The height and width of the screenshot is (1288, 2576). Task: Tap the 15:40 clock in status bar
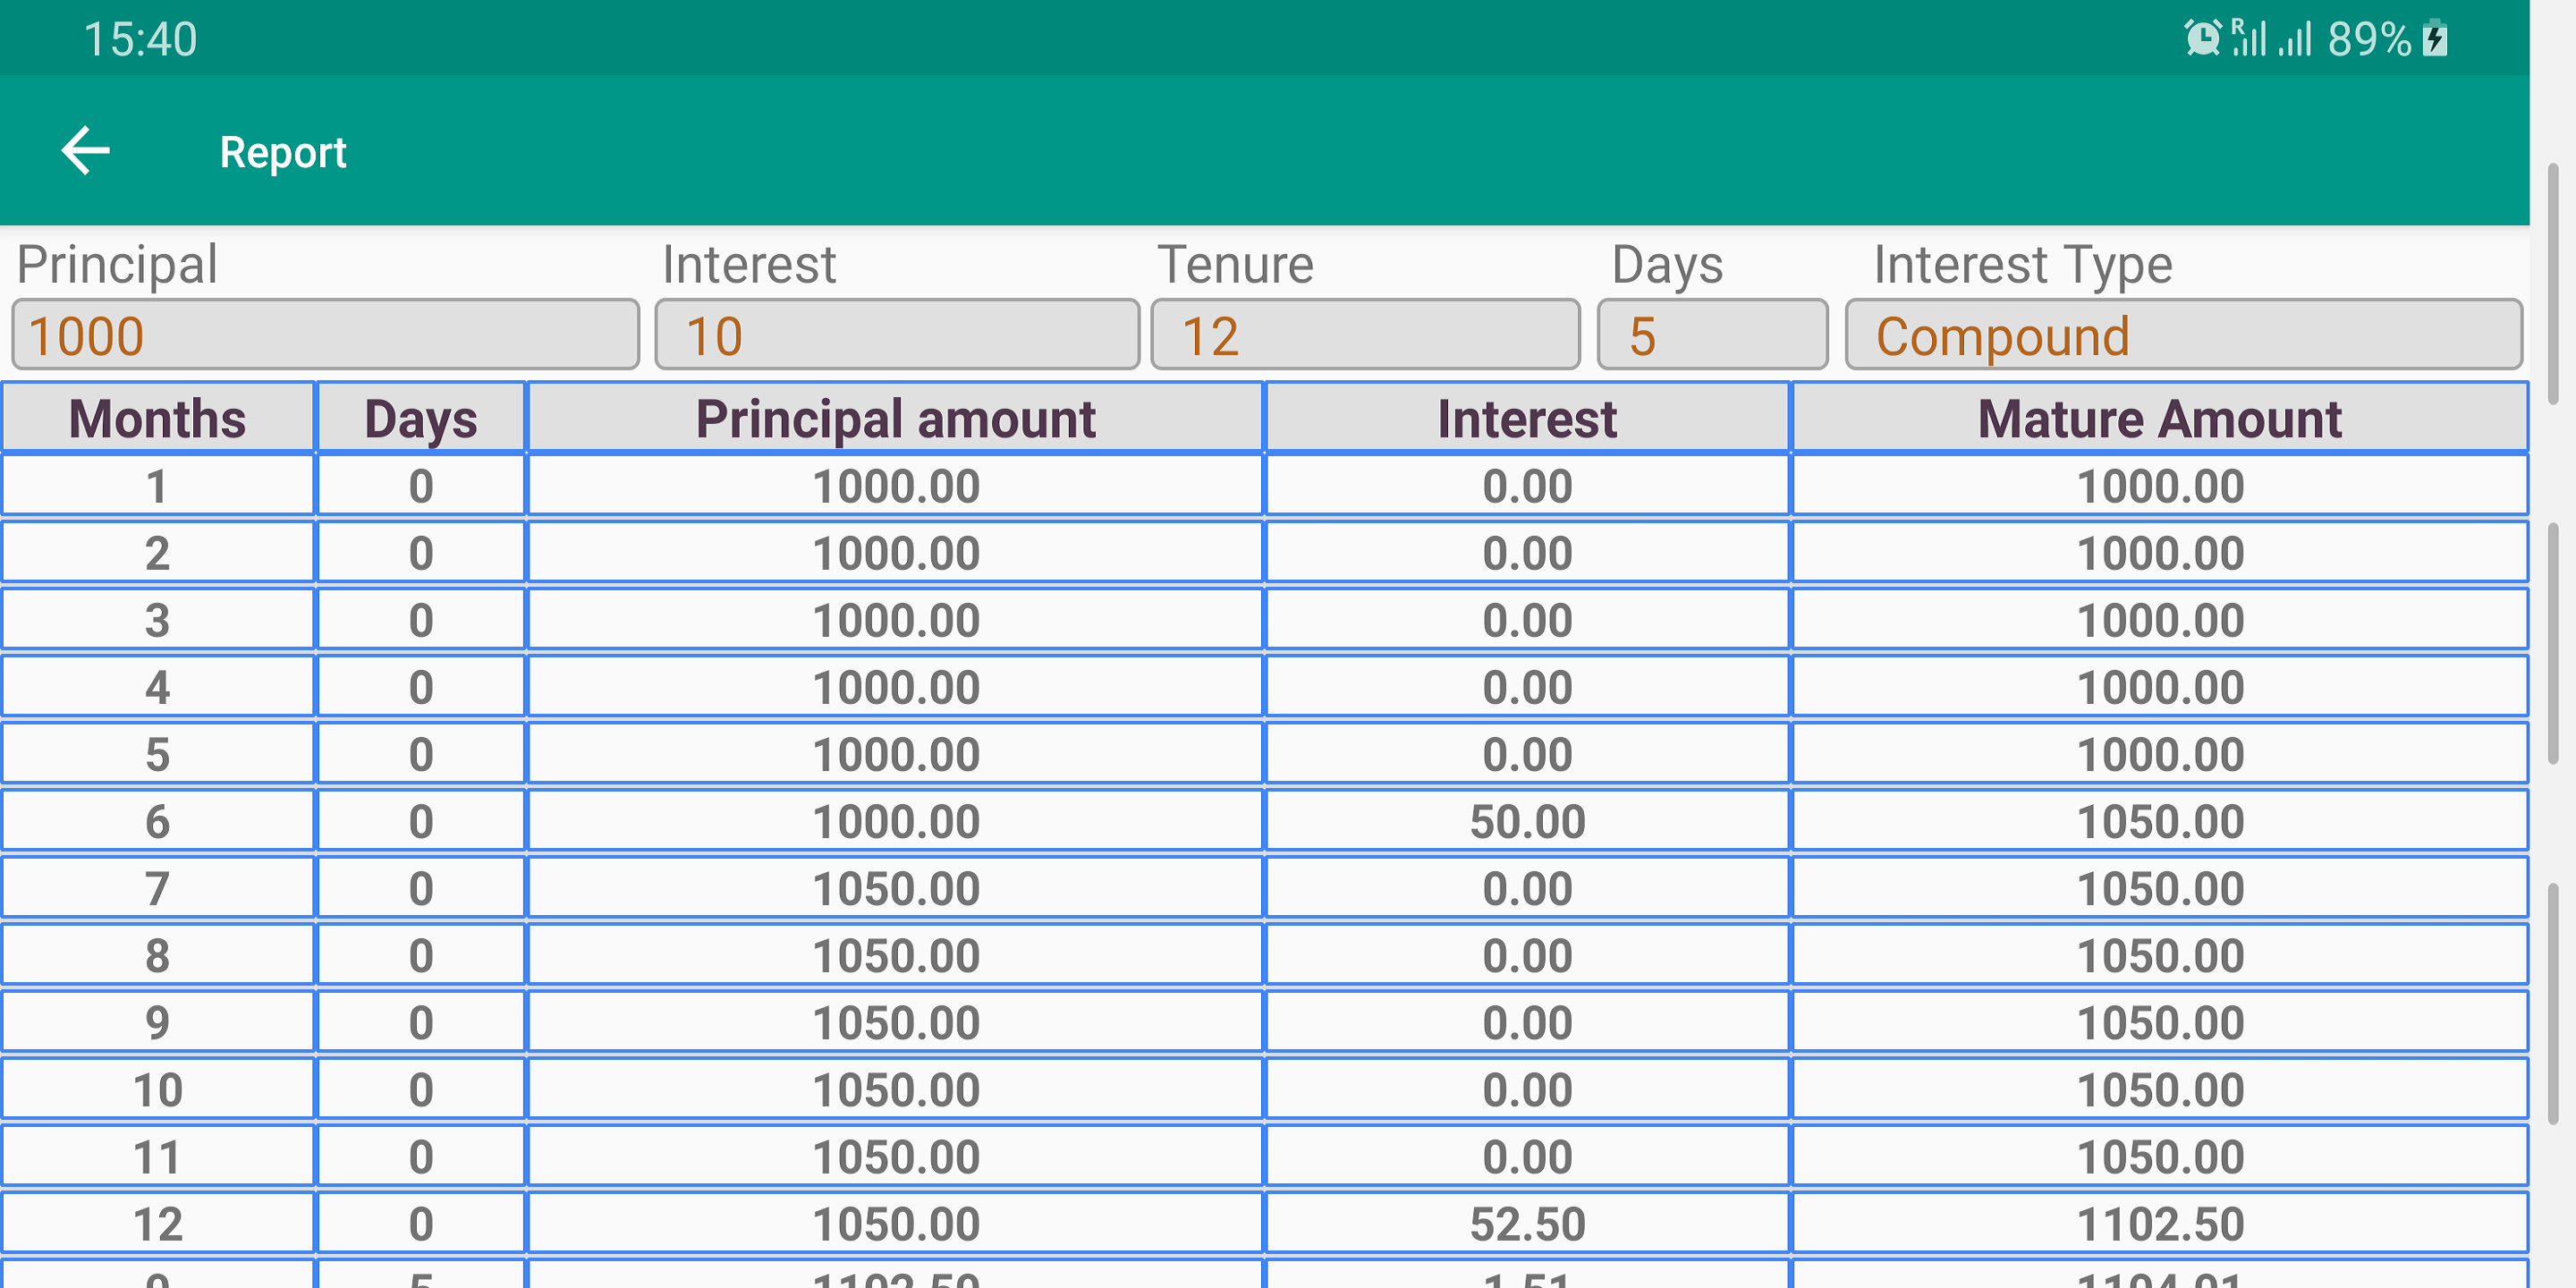click(140, 39)
